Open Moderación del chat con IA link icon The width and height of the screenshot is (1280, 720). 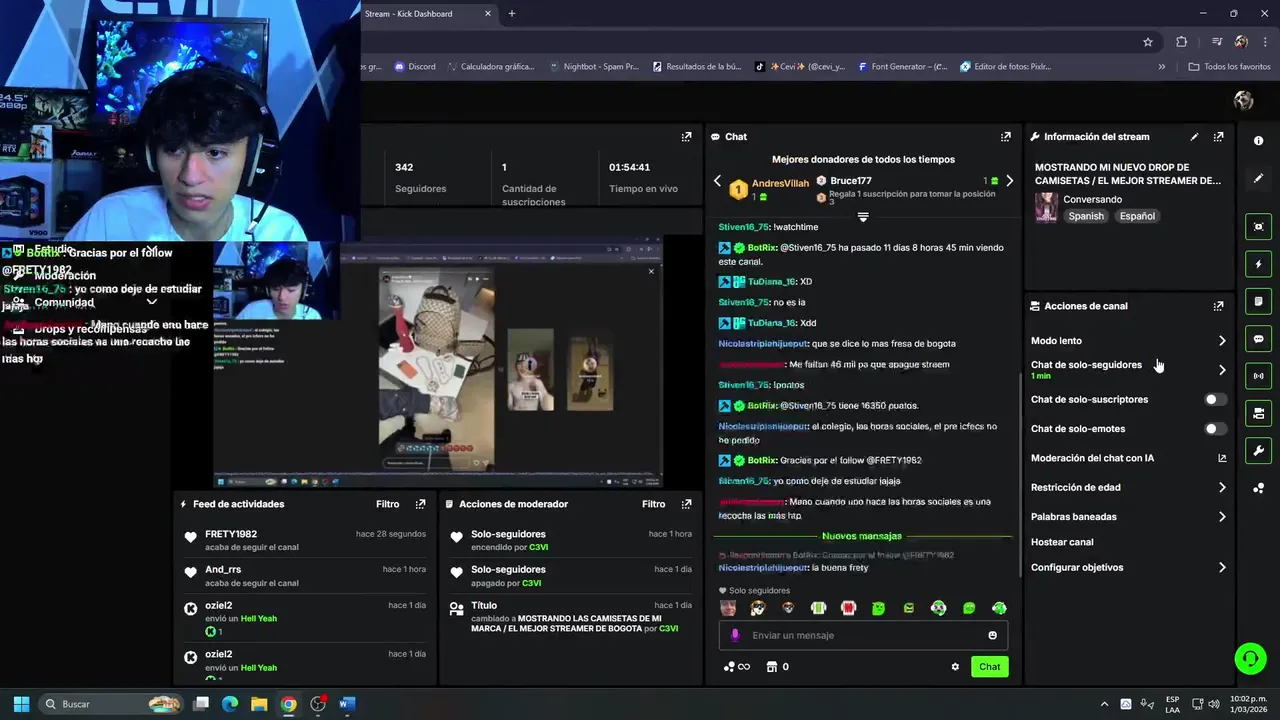(x=1222, y=458)
